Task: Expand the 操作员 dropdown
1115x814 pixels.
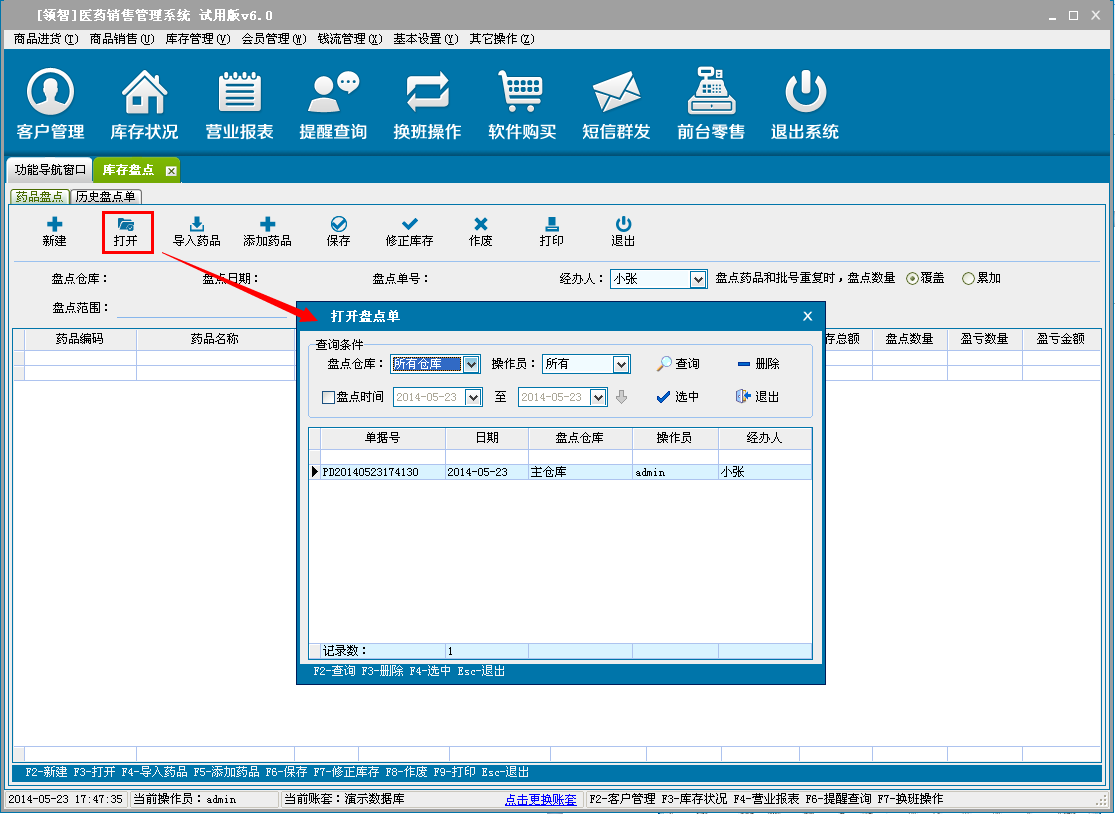Action: pyautogui.click(x=621, y=365)
